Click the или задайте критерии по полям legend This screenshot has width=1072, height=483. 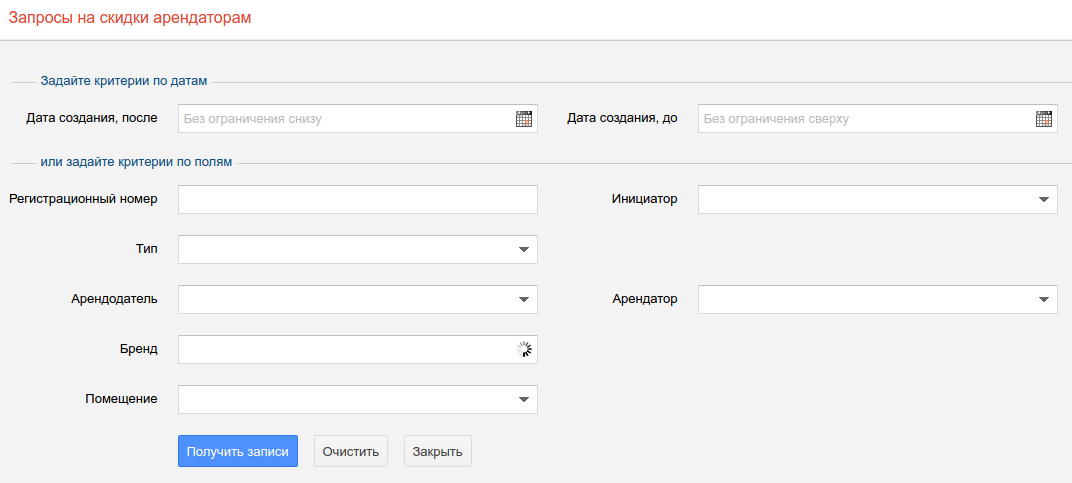pos(136,162)
